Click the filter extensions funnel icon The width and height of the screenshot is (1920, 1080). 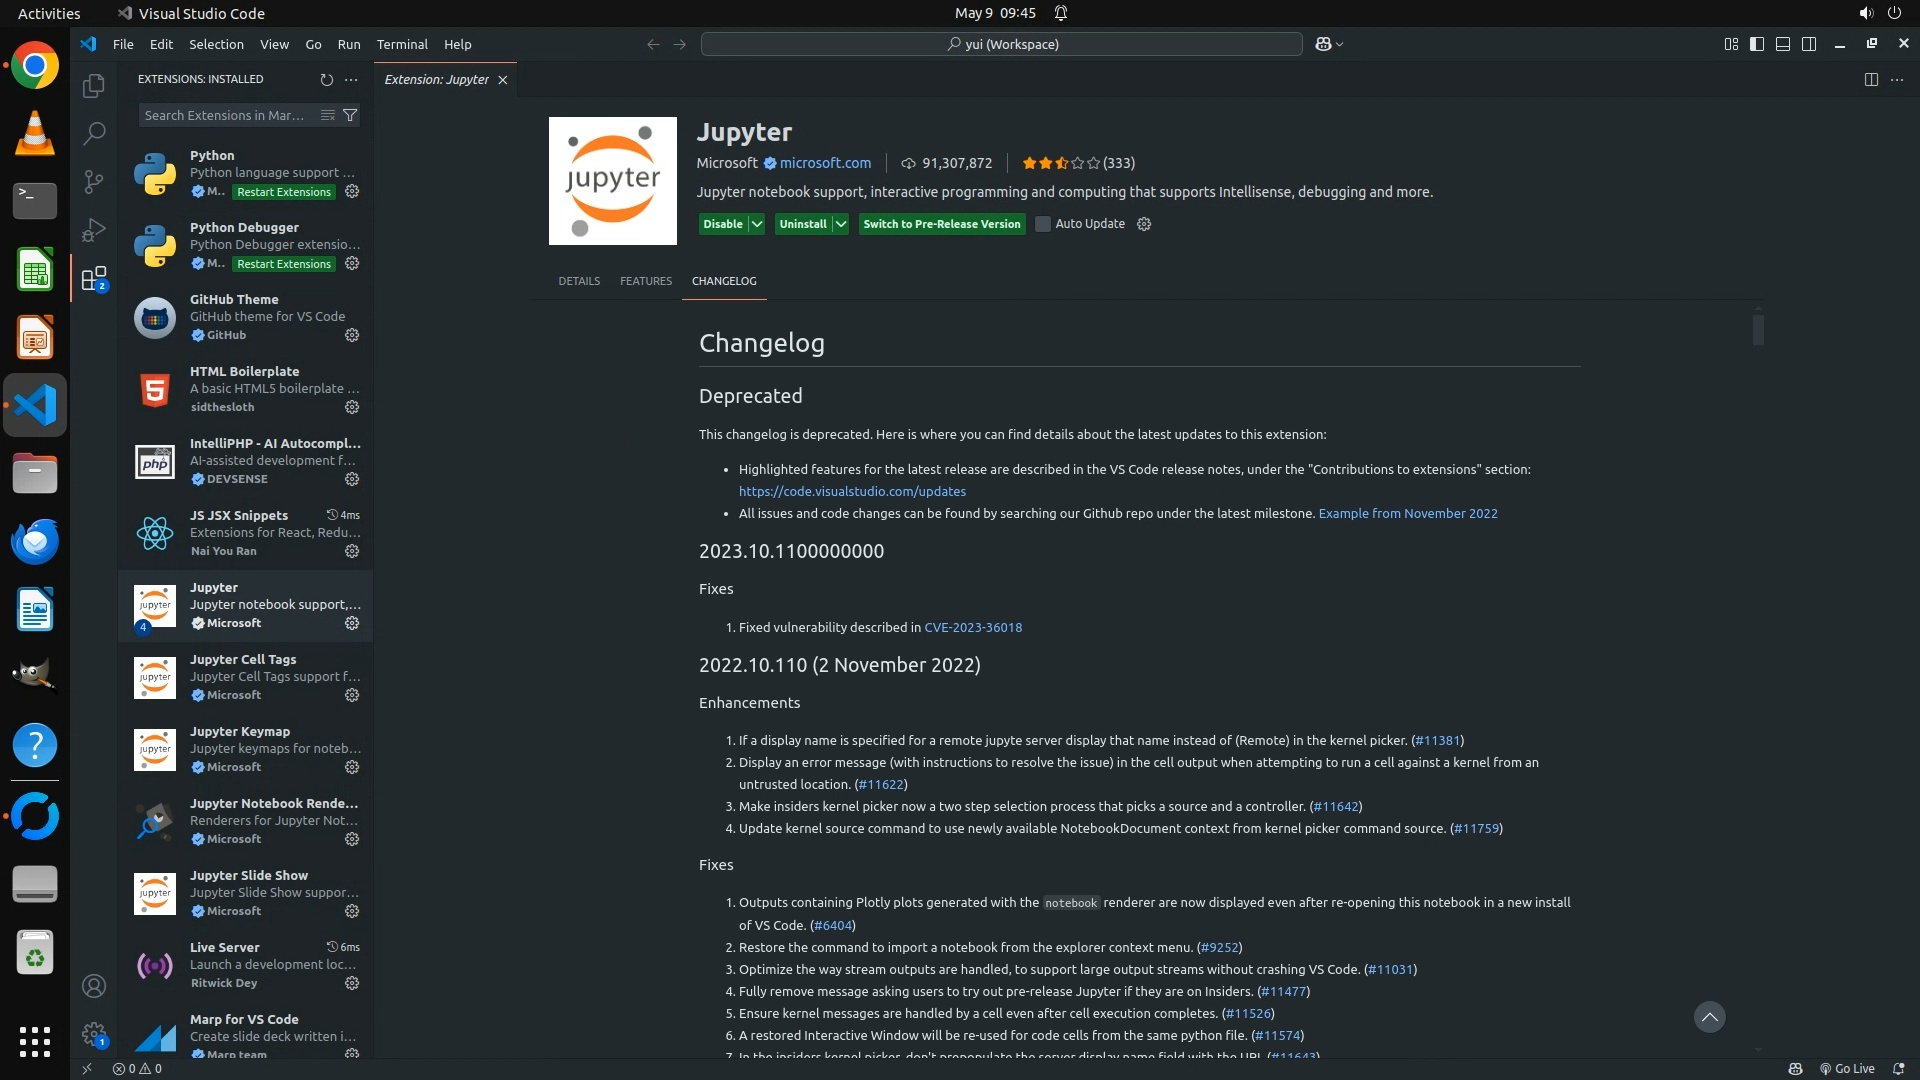click(350, 115)
